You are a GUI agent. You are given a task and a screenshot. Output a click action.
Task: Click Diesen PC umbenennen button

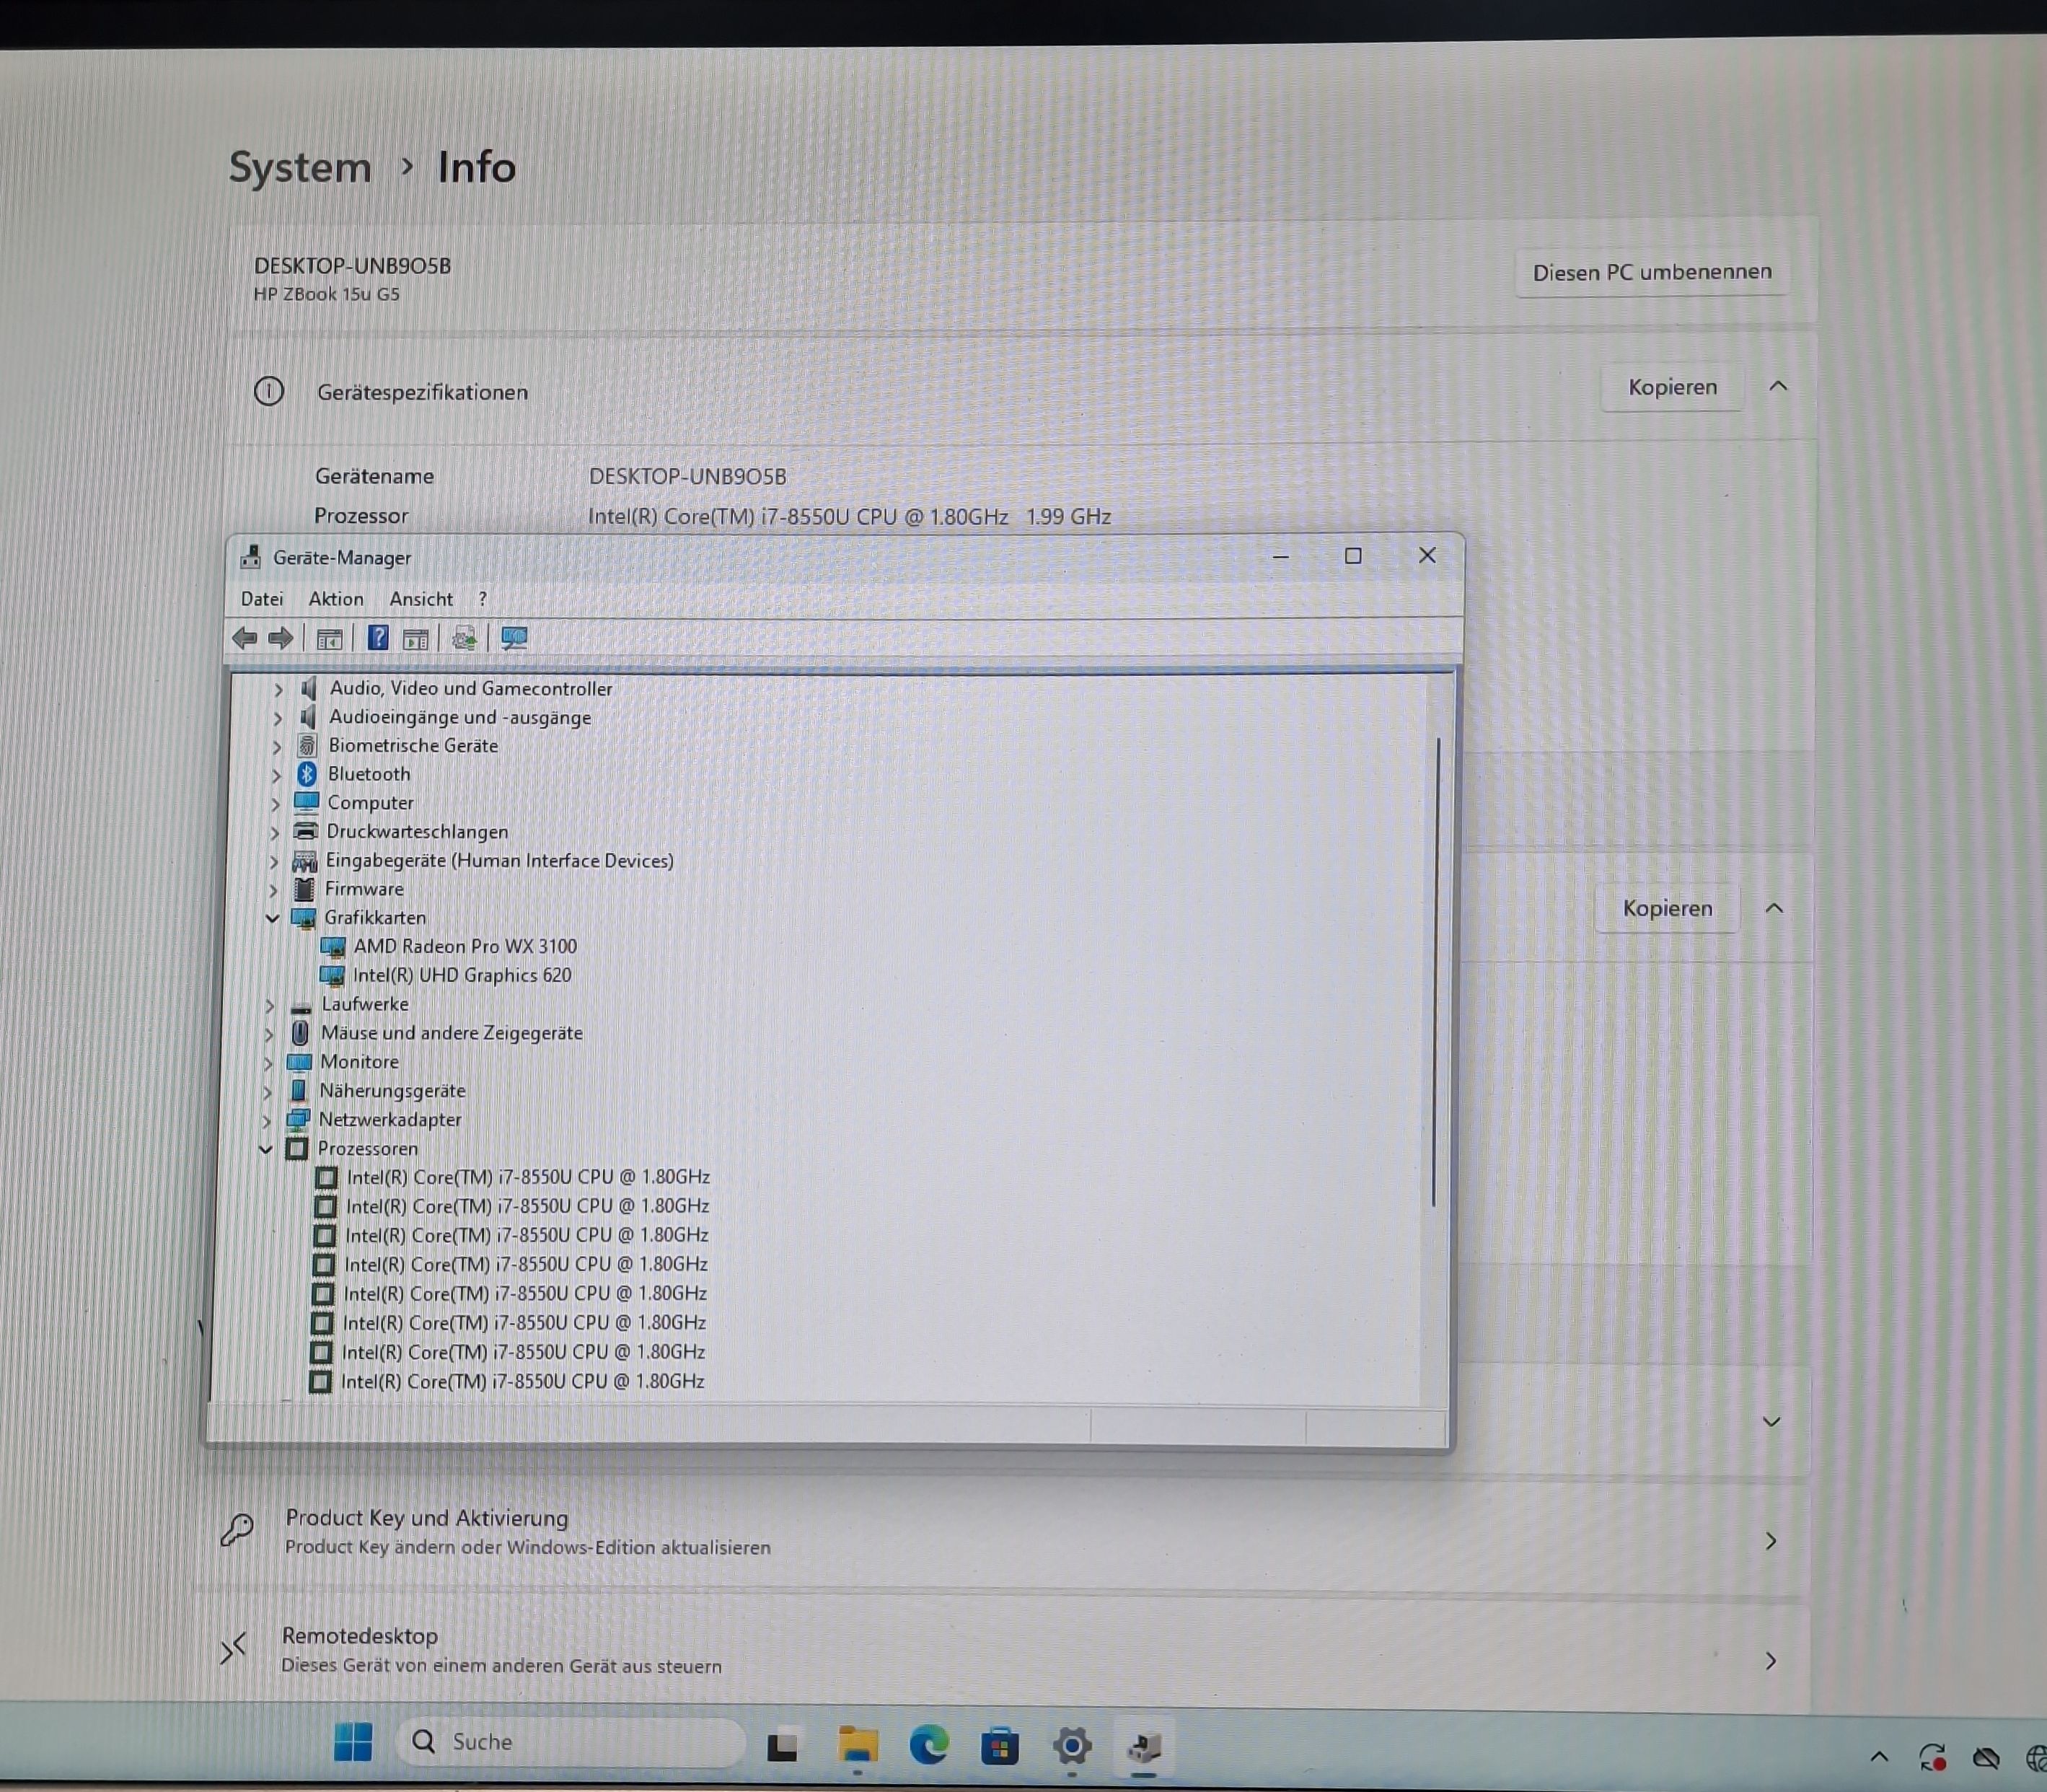tap(1652, 272)
